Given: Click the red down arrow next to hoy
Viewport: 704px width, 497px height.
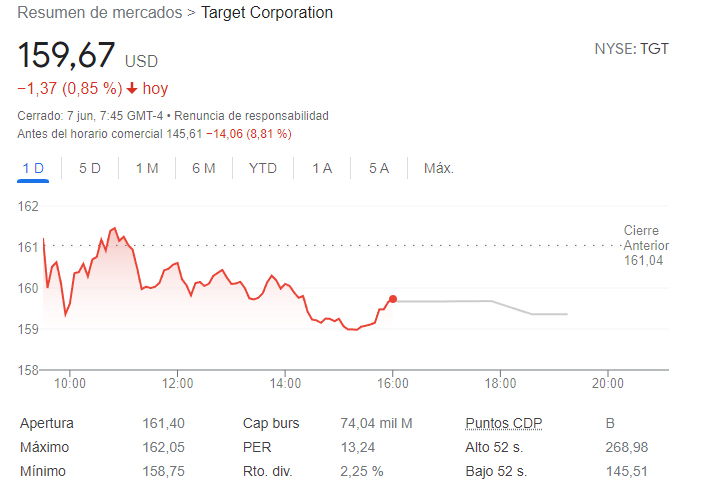Looking at the screenshot, I should coord(131,89).
